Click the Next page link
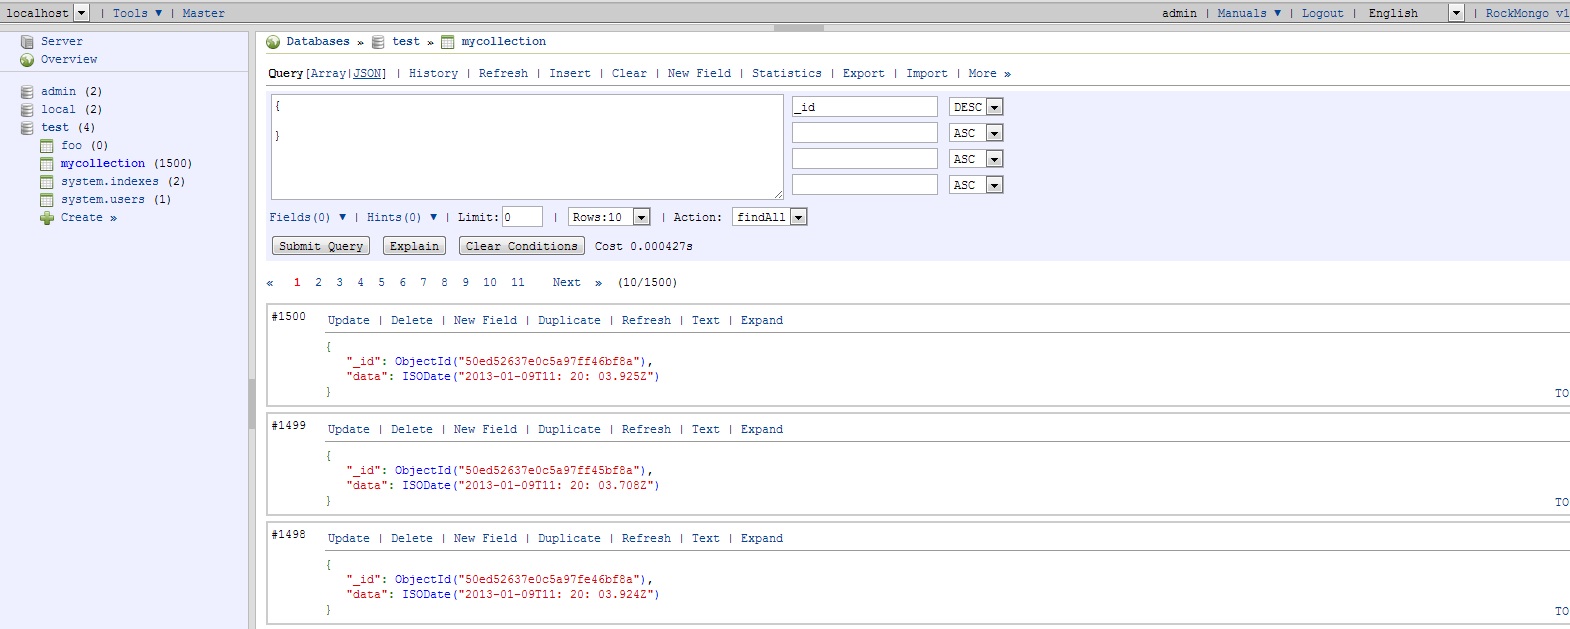The width and height of the screenshot is (1570, 629). (x=566, y=283)
